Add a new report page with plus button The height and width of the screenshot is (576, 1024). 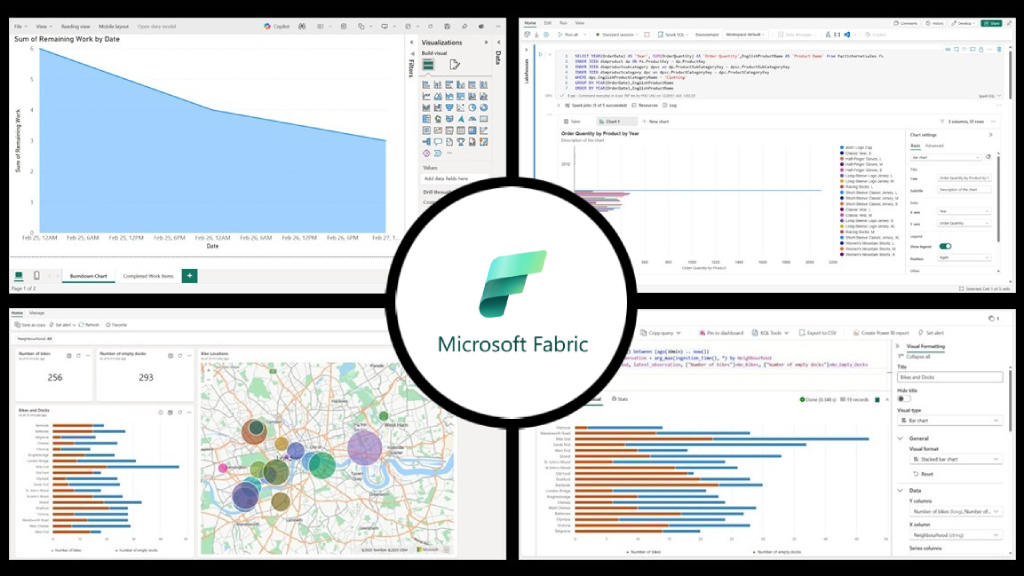click(x=189, y=276)
